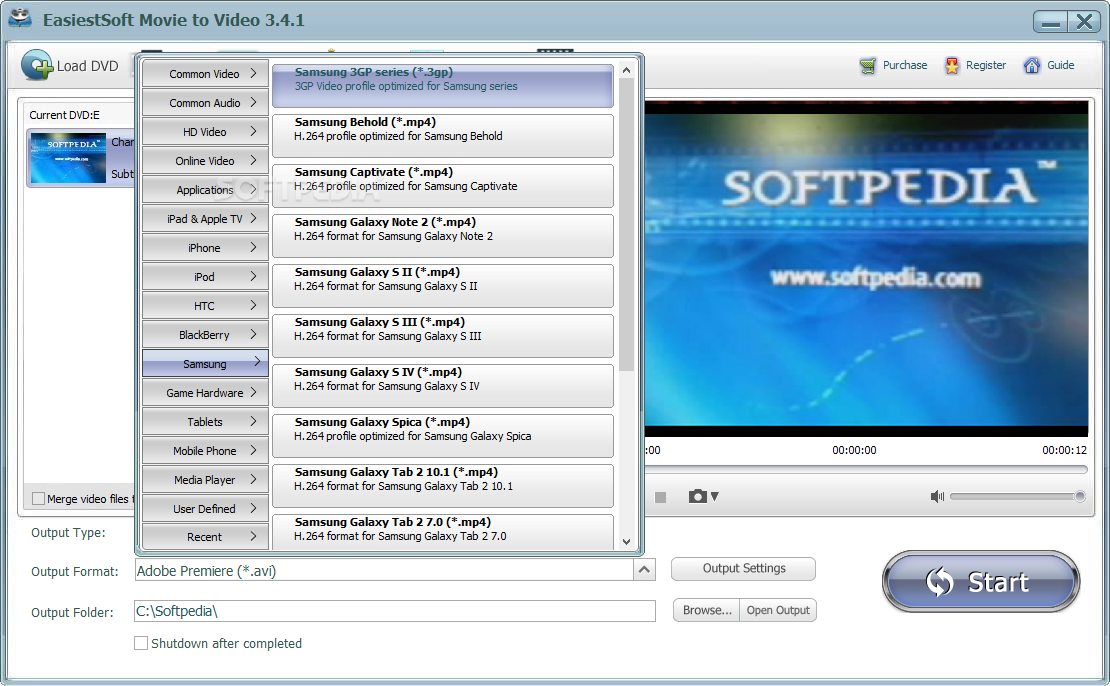Click the Guide house icon

(1032, 66)
